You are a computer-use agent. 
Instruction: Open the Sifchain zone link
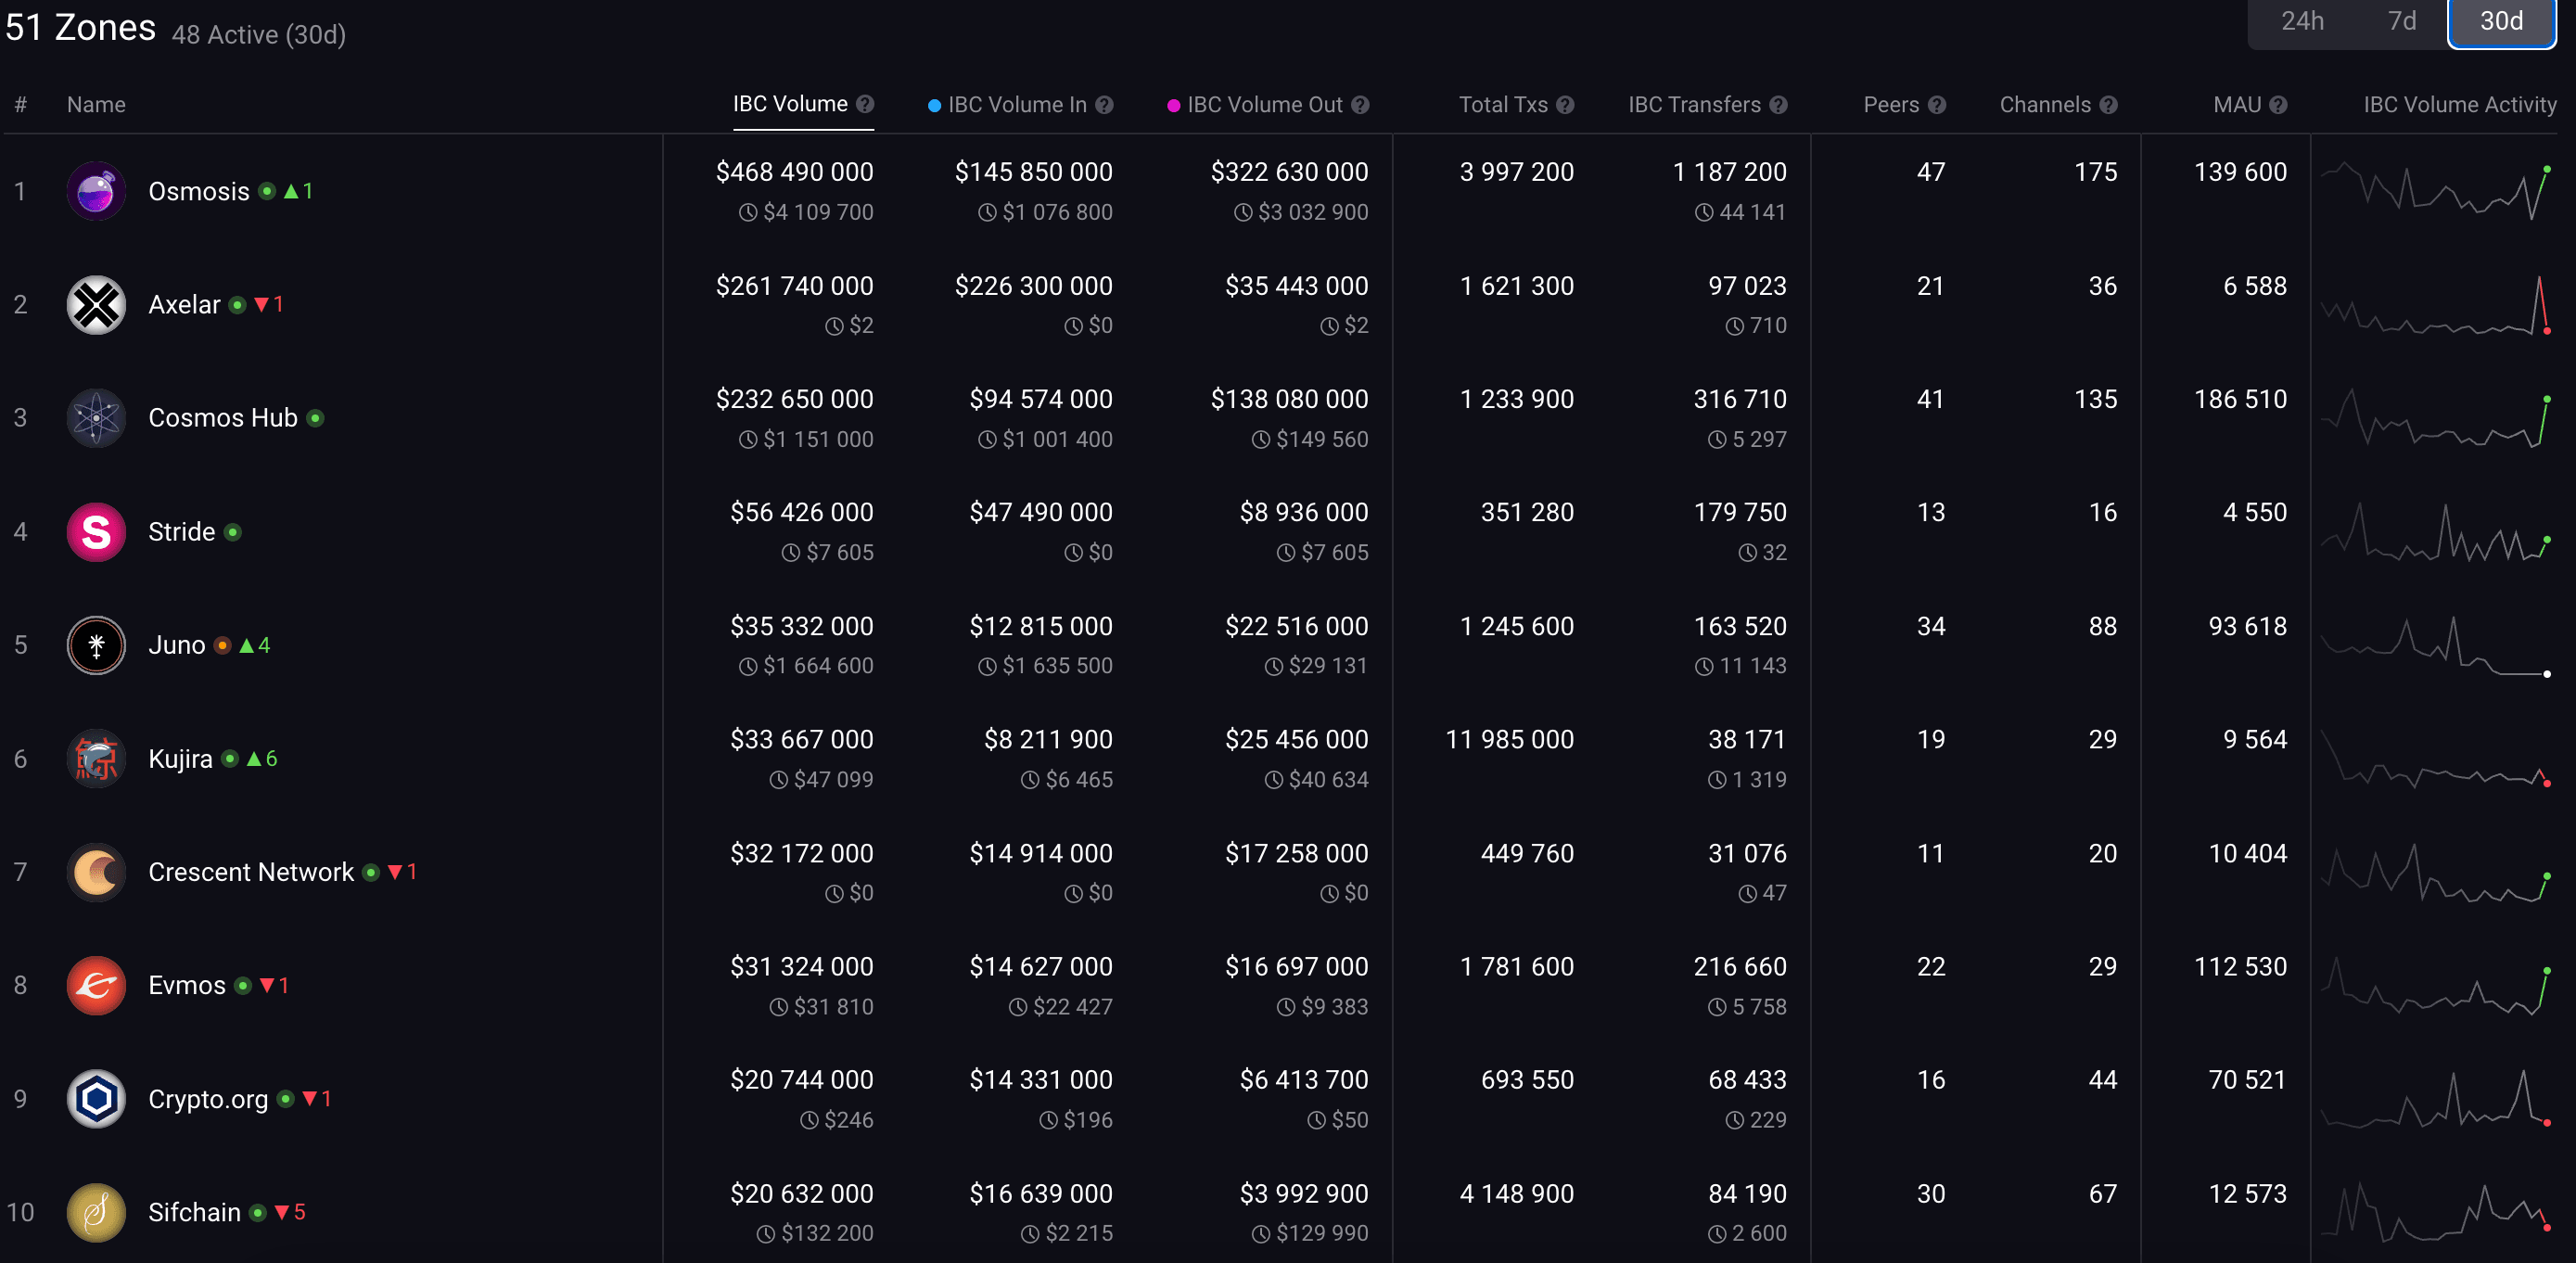(x=194, y=1213)
